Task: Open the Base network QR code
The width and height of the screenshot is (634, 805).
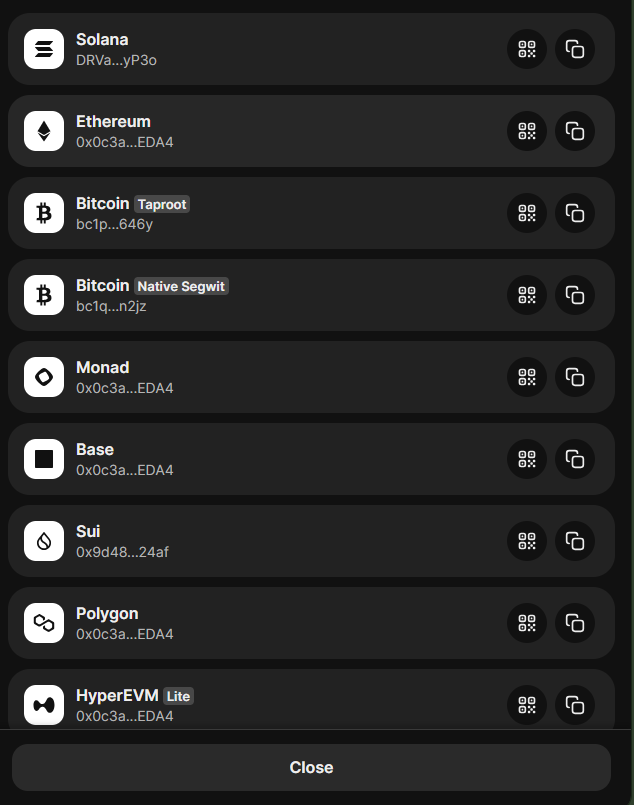Action: point(527,459)
